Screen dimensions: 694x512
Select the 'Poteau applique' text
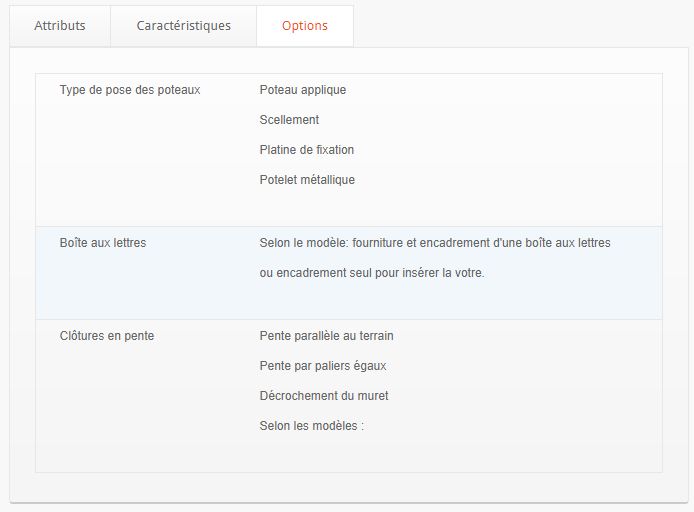click(302, 90)
